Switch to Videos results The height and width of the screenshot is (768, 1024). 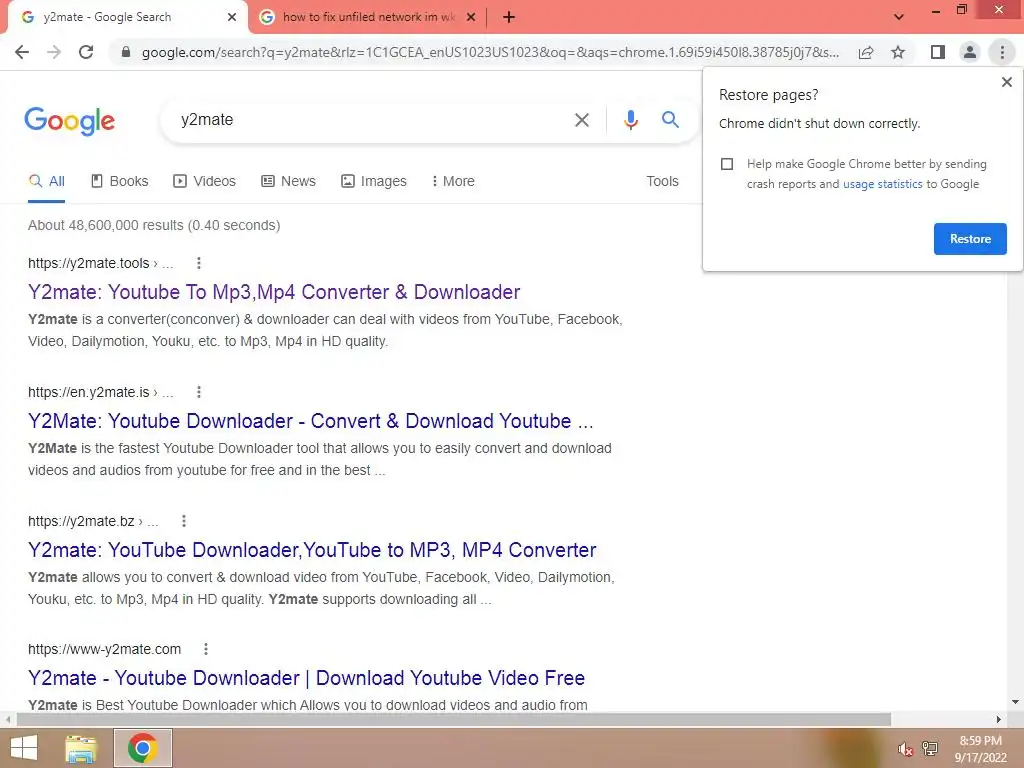tap(204, 182)
